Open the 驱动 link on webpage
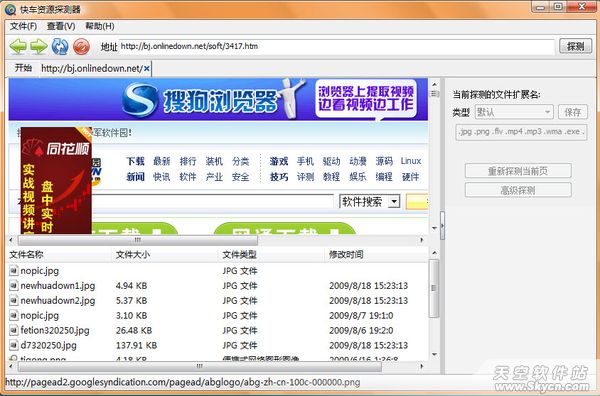The height and width of the screenshot is (396, 600). [331, 161]
